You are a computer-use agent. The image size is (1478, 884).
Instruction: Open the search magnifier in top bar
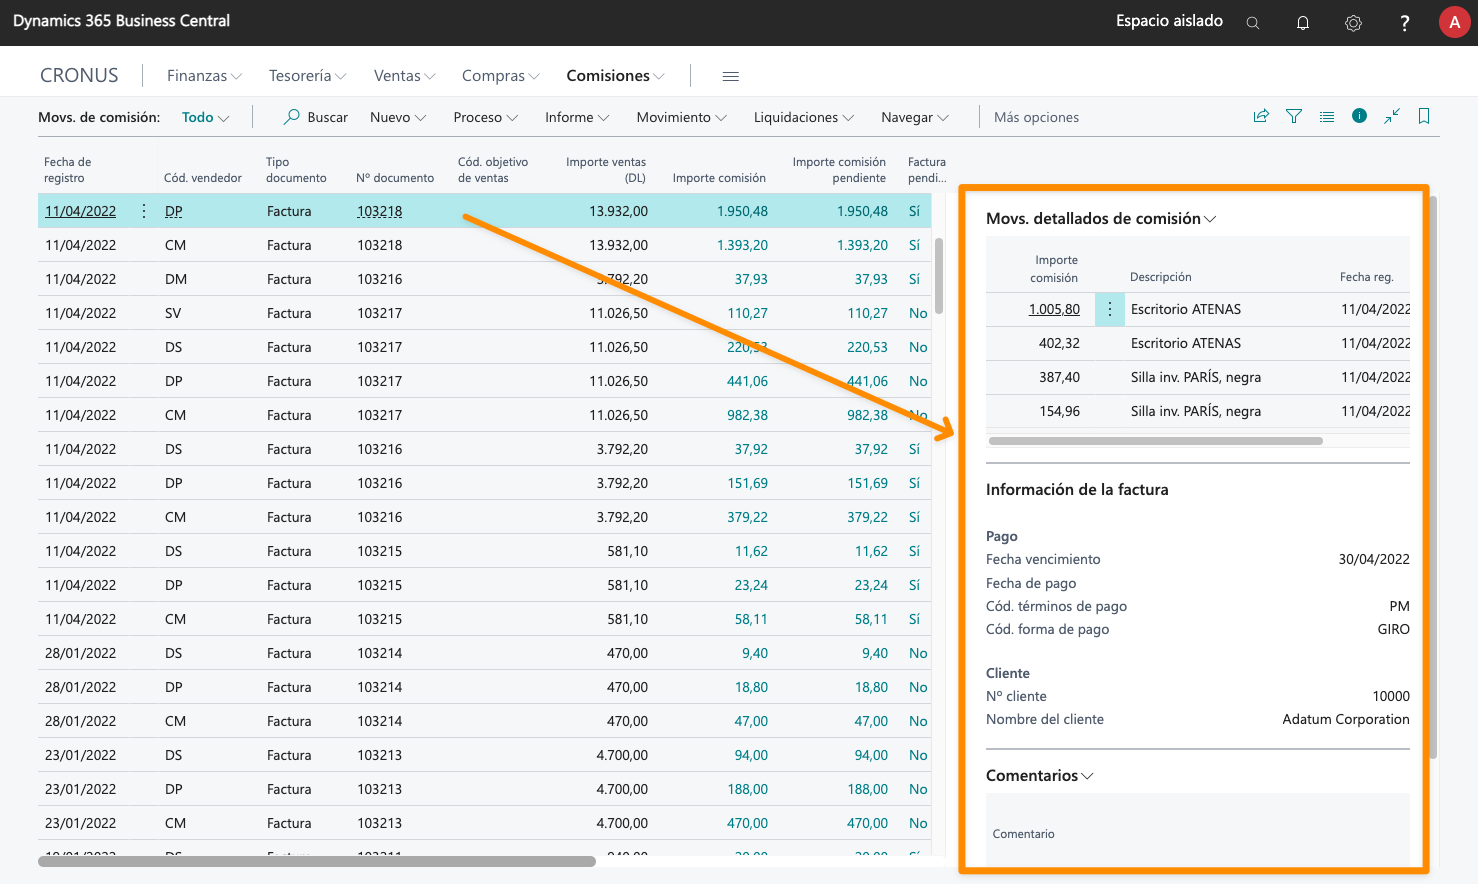[1252, 22]
